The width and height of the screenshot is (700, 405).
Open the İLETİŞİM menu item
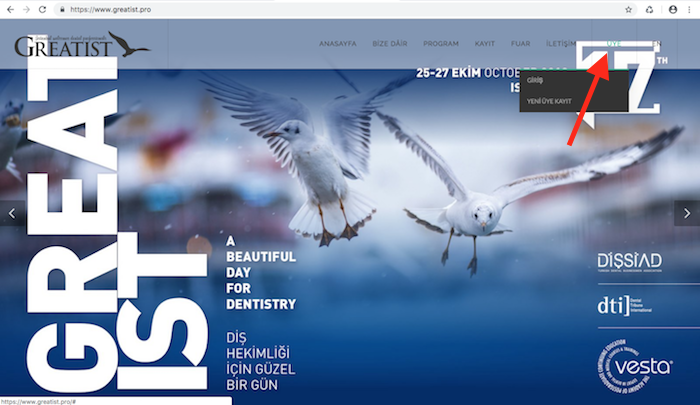click(x=561, y=44)
